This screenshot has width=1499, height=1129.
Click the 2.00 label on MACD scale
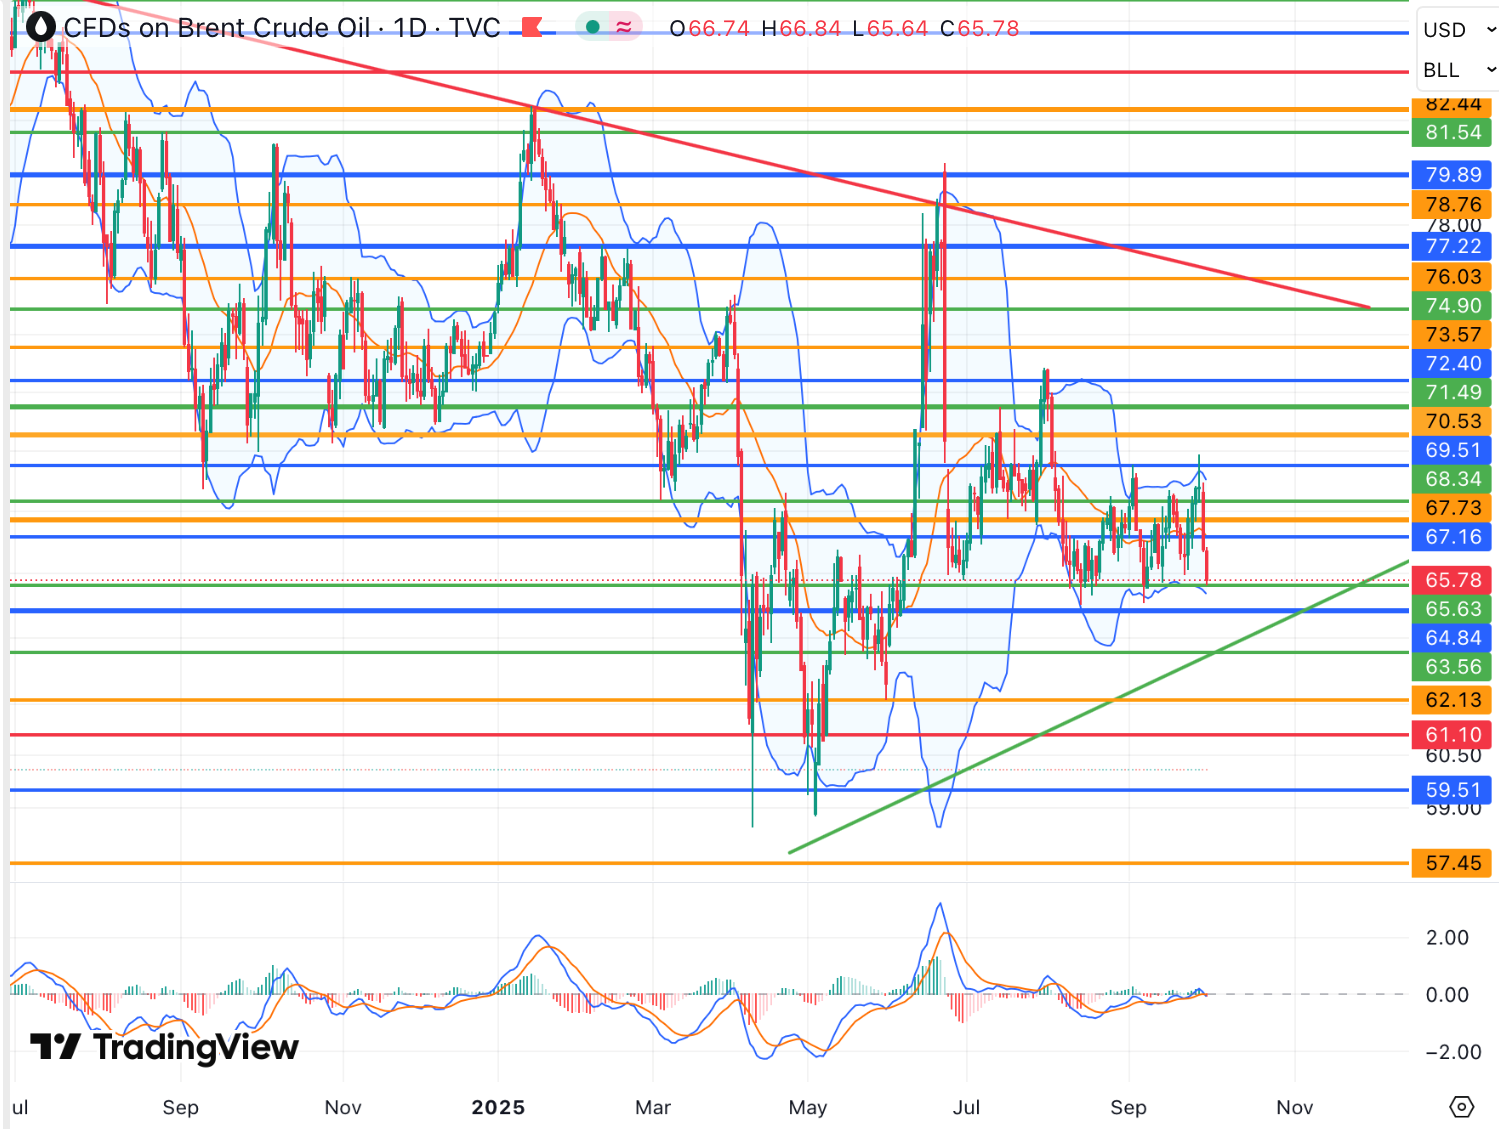pos(1446,938)
